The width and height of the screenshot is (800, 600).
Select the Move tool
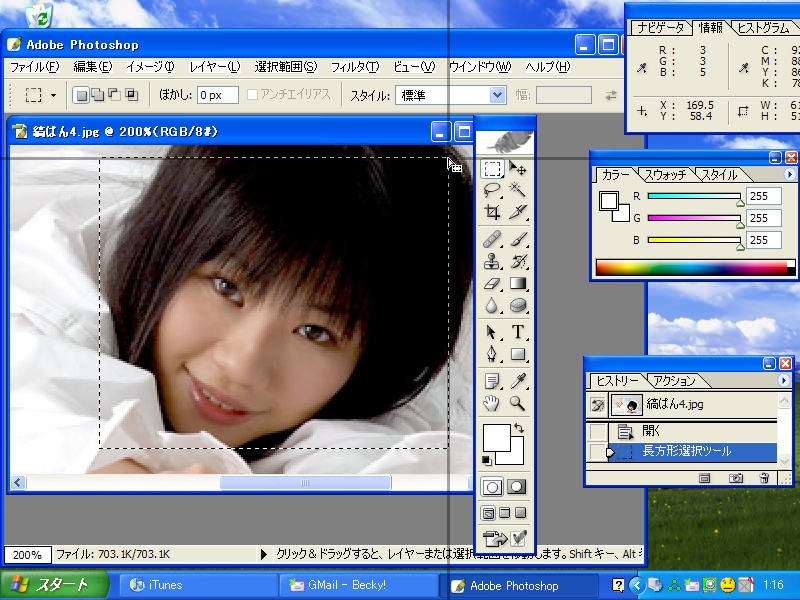(518, 168)
